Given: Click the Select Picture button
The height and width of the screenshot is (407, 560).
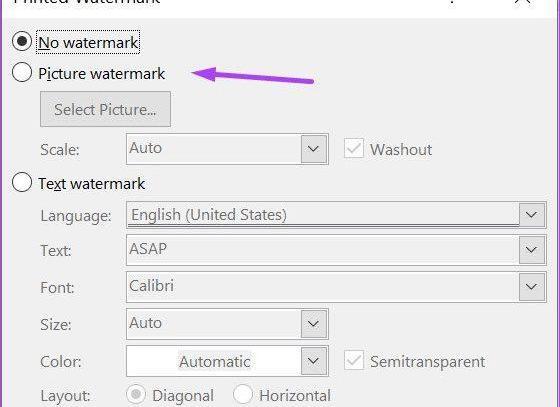Looking at the screenshot, I should click(x=105, y=109).
